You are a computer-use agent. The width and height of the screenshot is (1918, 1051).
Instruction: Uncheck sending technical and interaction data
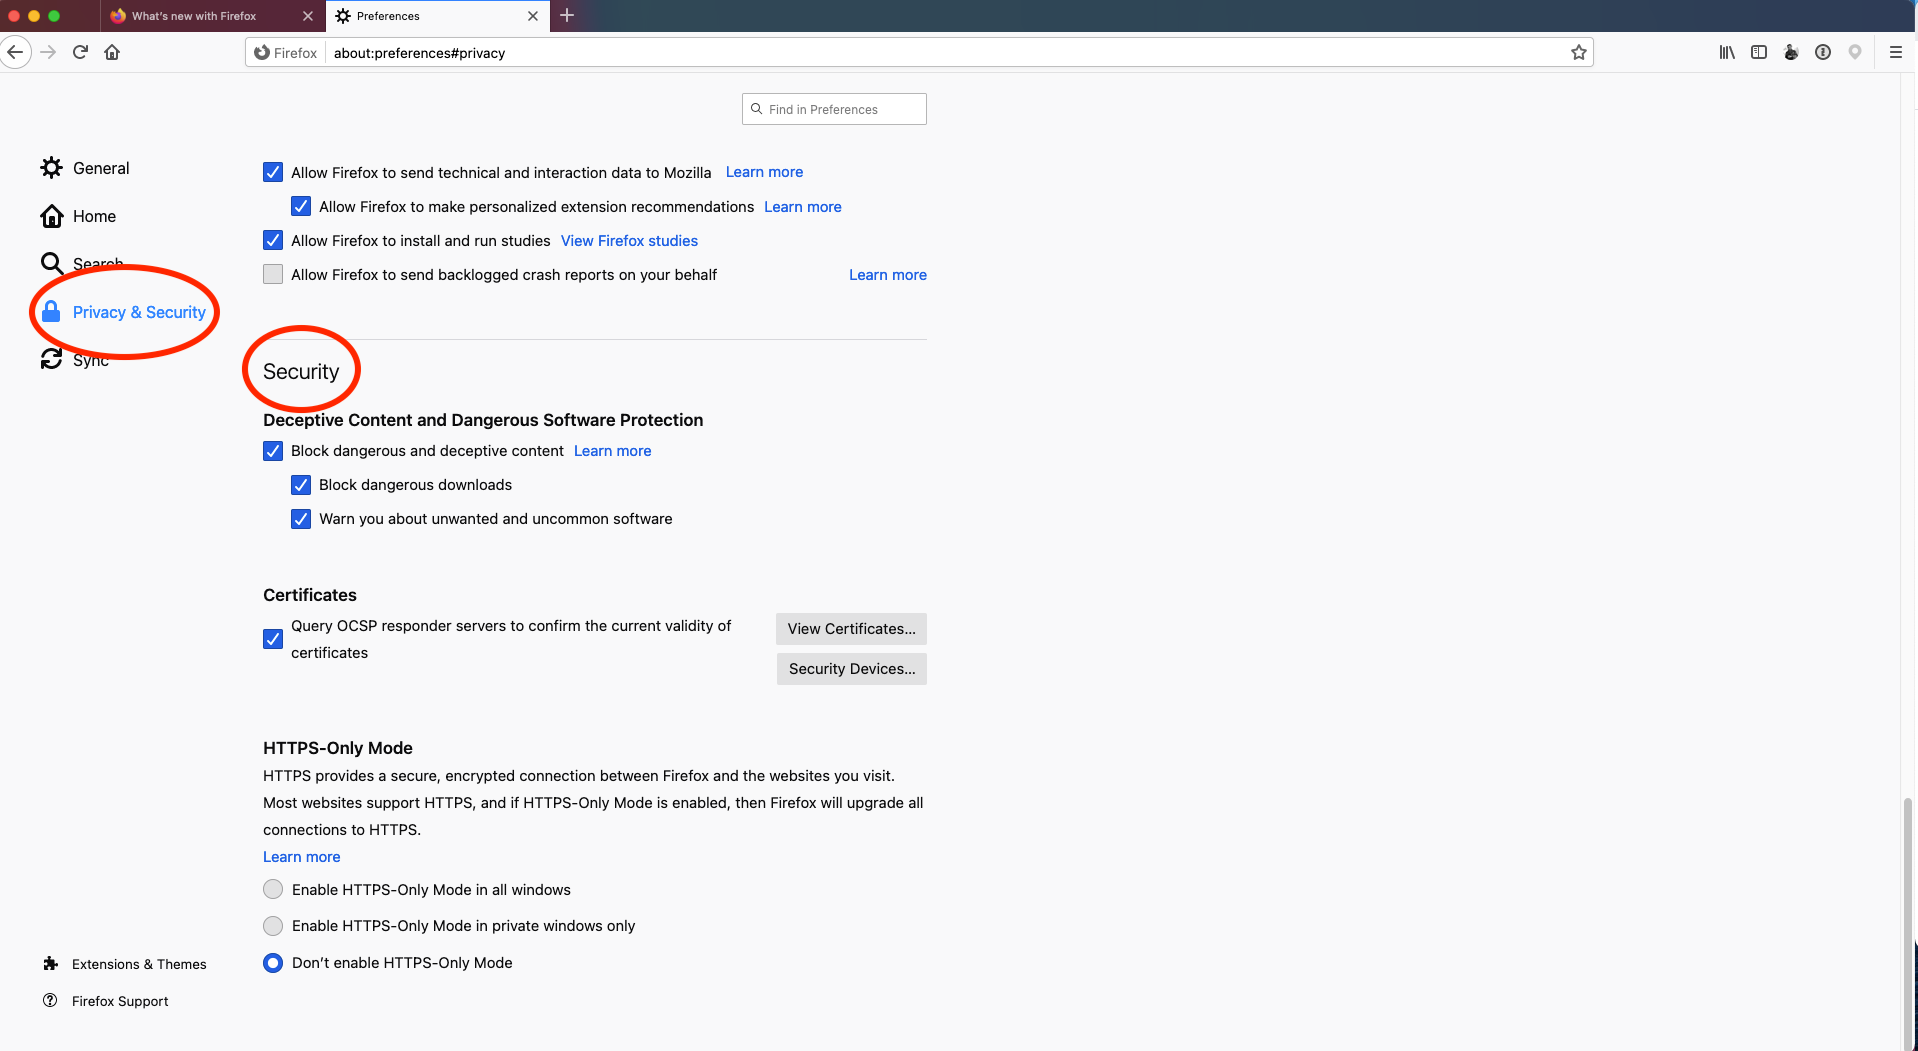273,172
